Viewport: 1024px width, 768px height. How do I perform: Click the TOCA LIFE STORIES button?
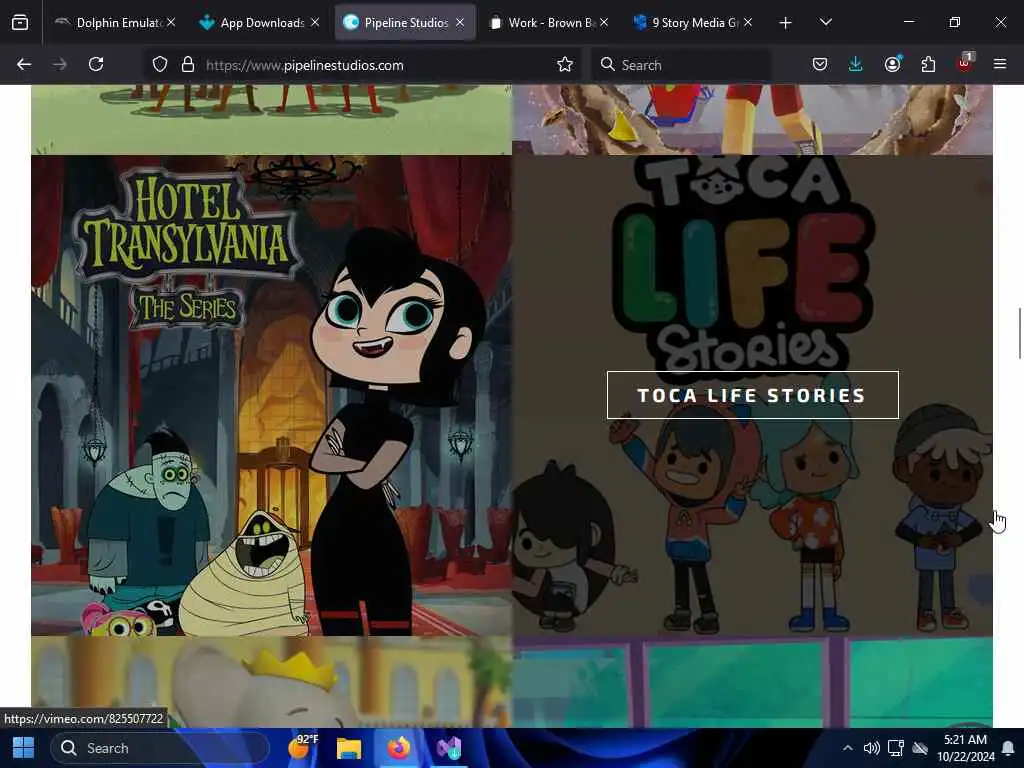tap(752, 395)
